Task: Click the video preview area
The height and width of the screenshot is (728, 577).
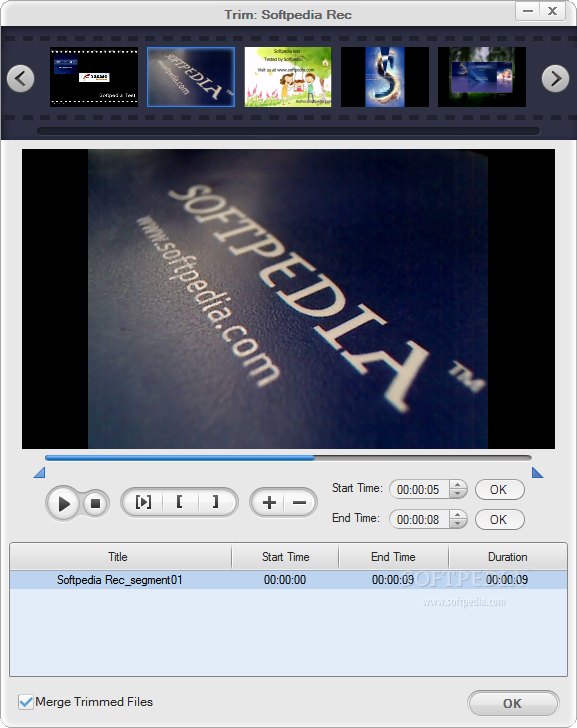Action: click(x=288, y=299)
